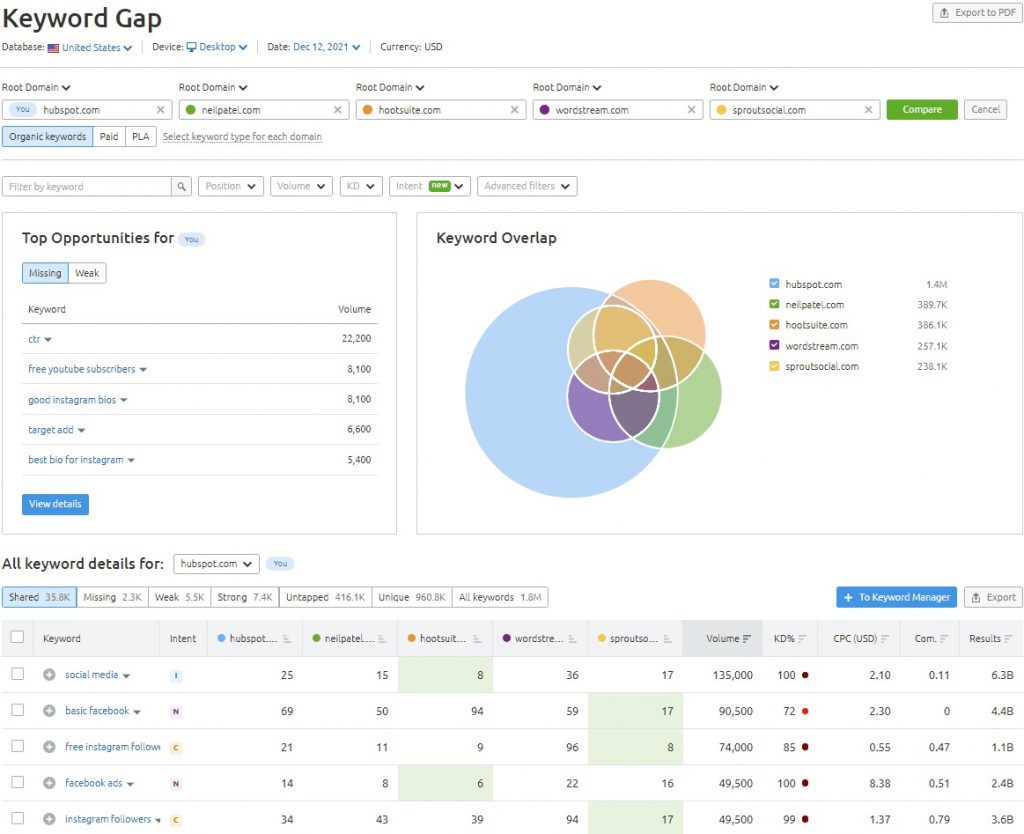This screenshot has height=834, width=1024.
Task: Sort by hubspot column sort icon
Action: [x=287, y=639]
